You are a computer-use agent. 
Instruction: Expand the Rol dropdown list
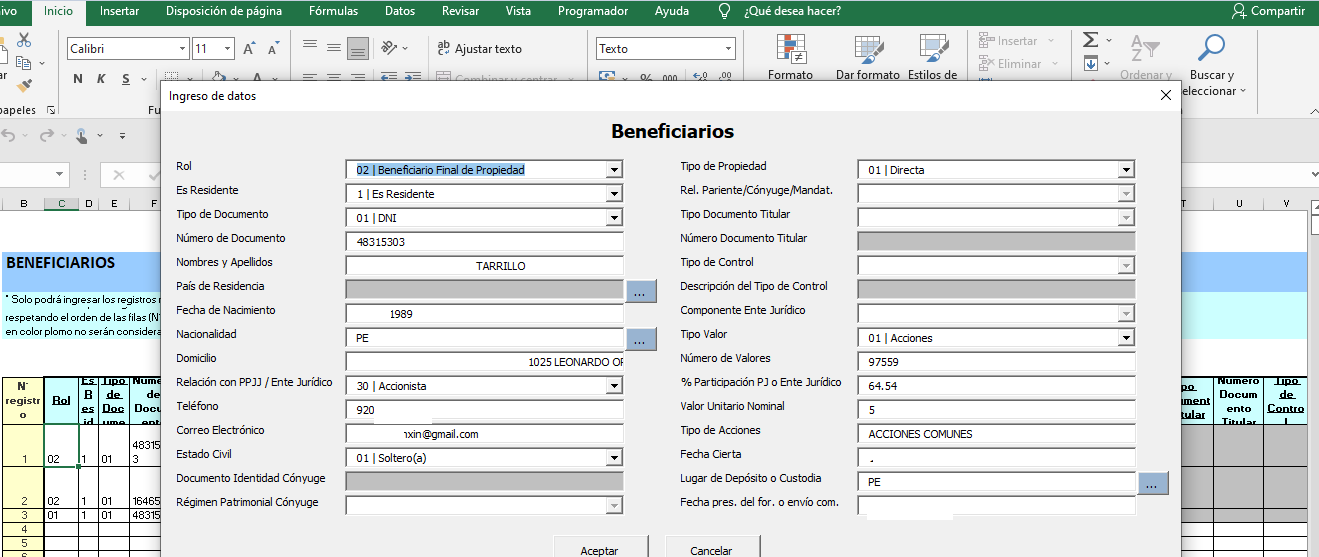click(614, 170)
